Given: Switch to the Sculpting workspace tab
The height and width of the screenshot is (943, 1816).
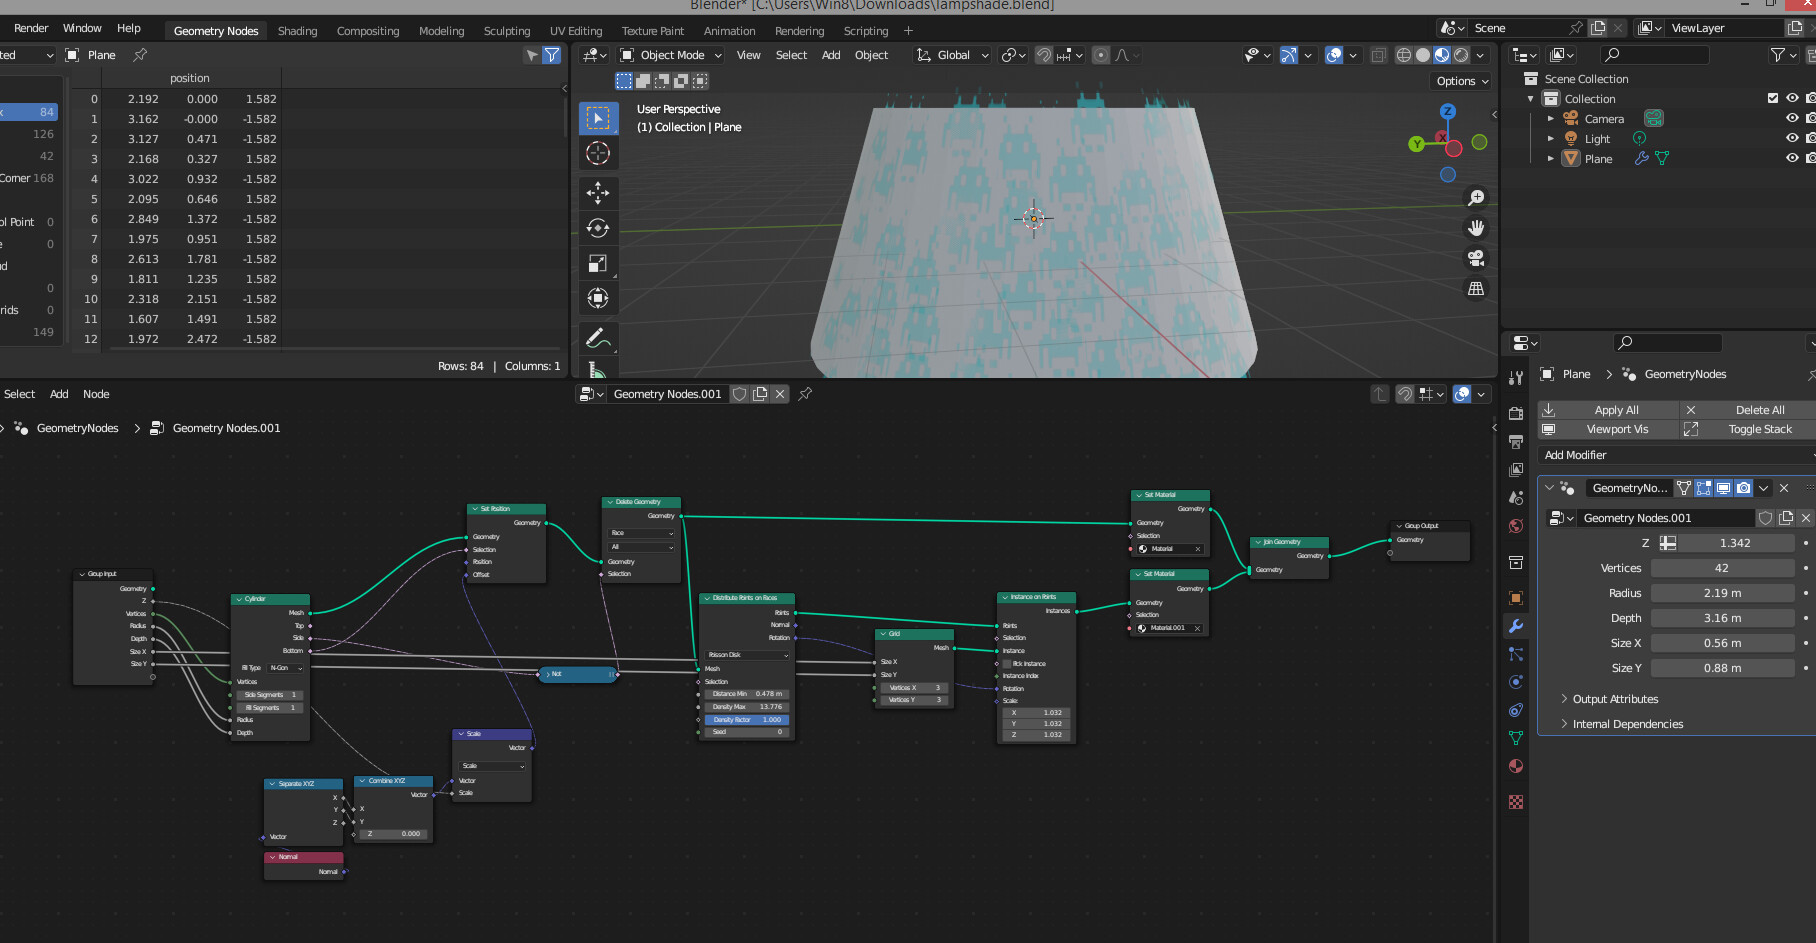Looking at the screenshot, I should (x=507, y=31).
